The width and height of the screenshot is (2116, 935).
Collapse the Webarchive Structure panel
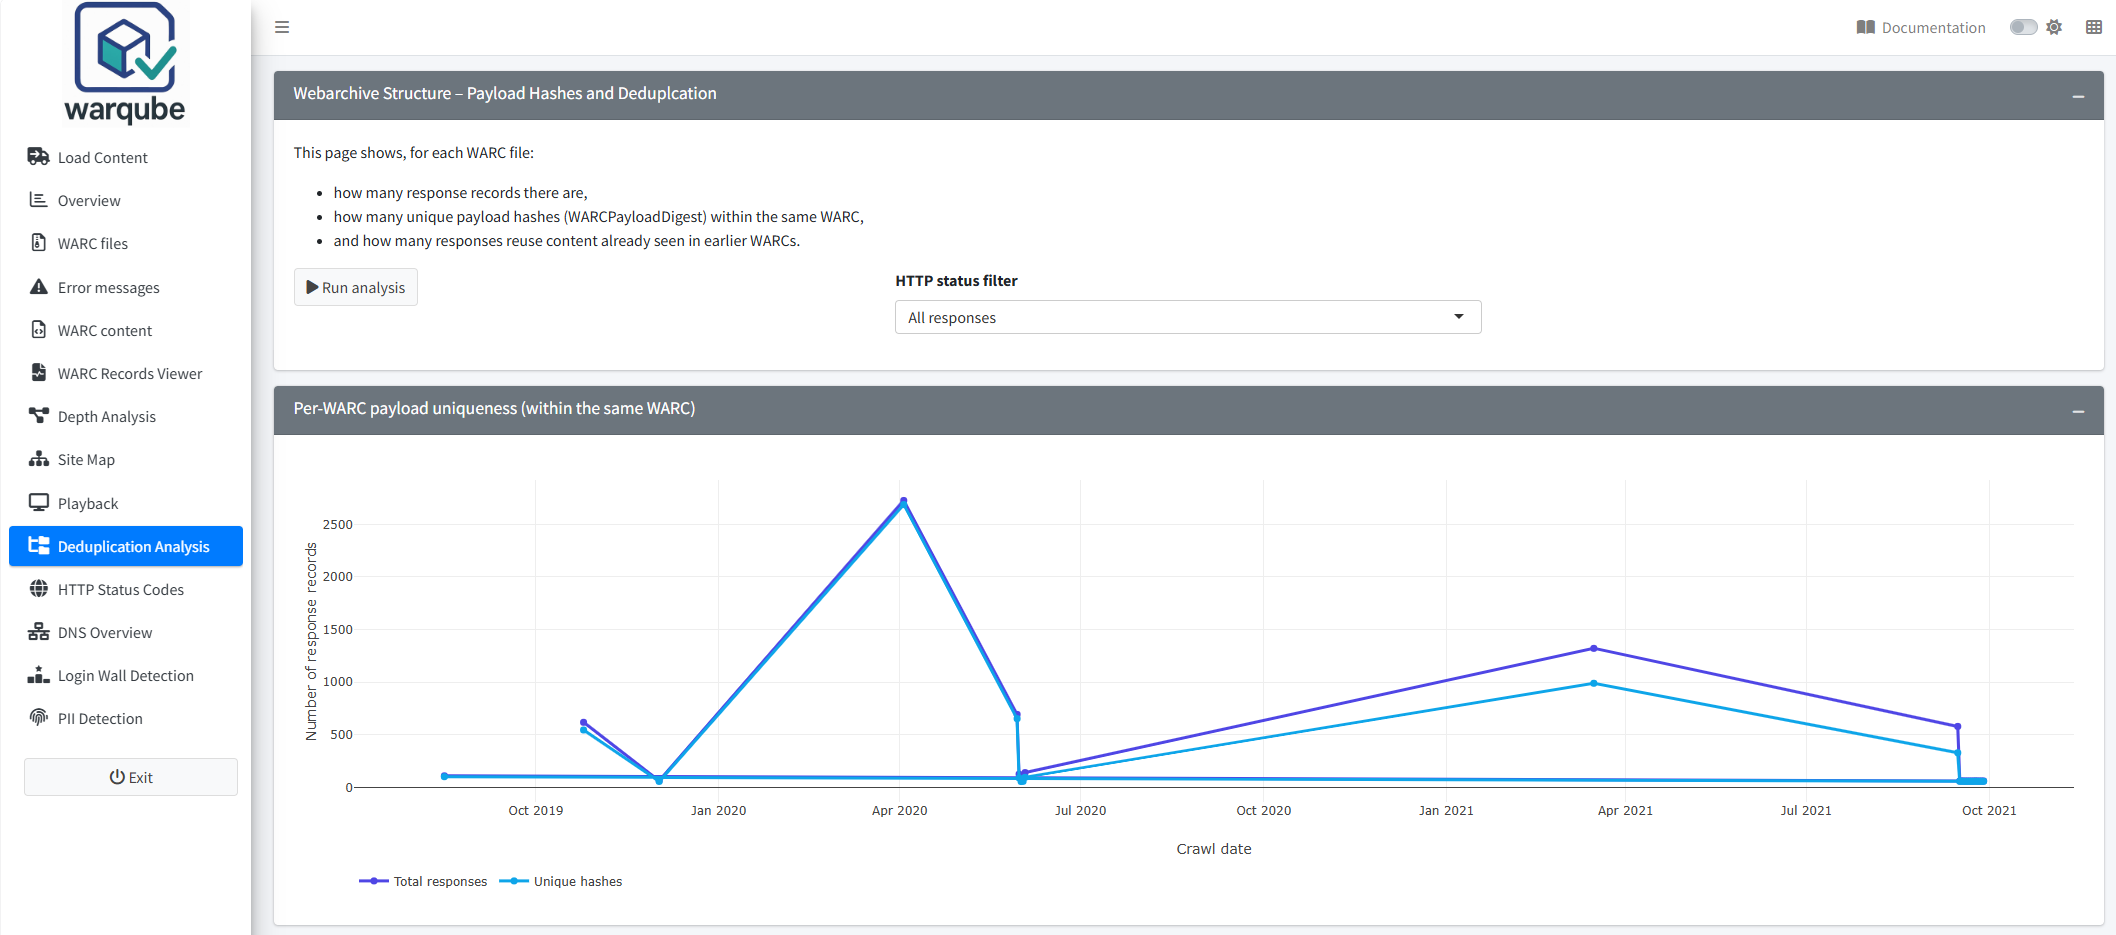click(2078, 96)
